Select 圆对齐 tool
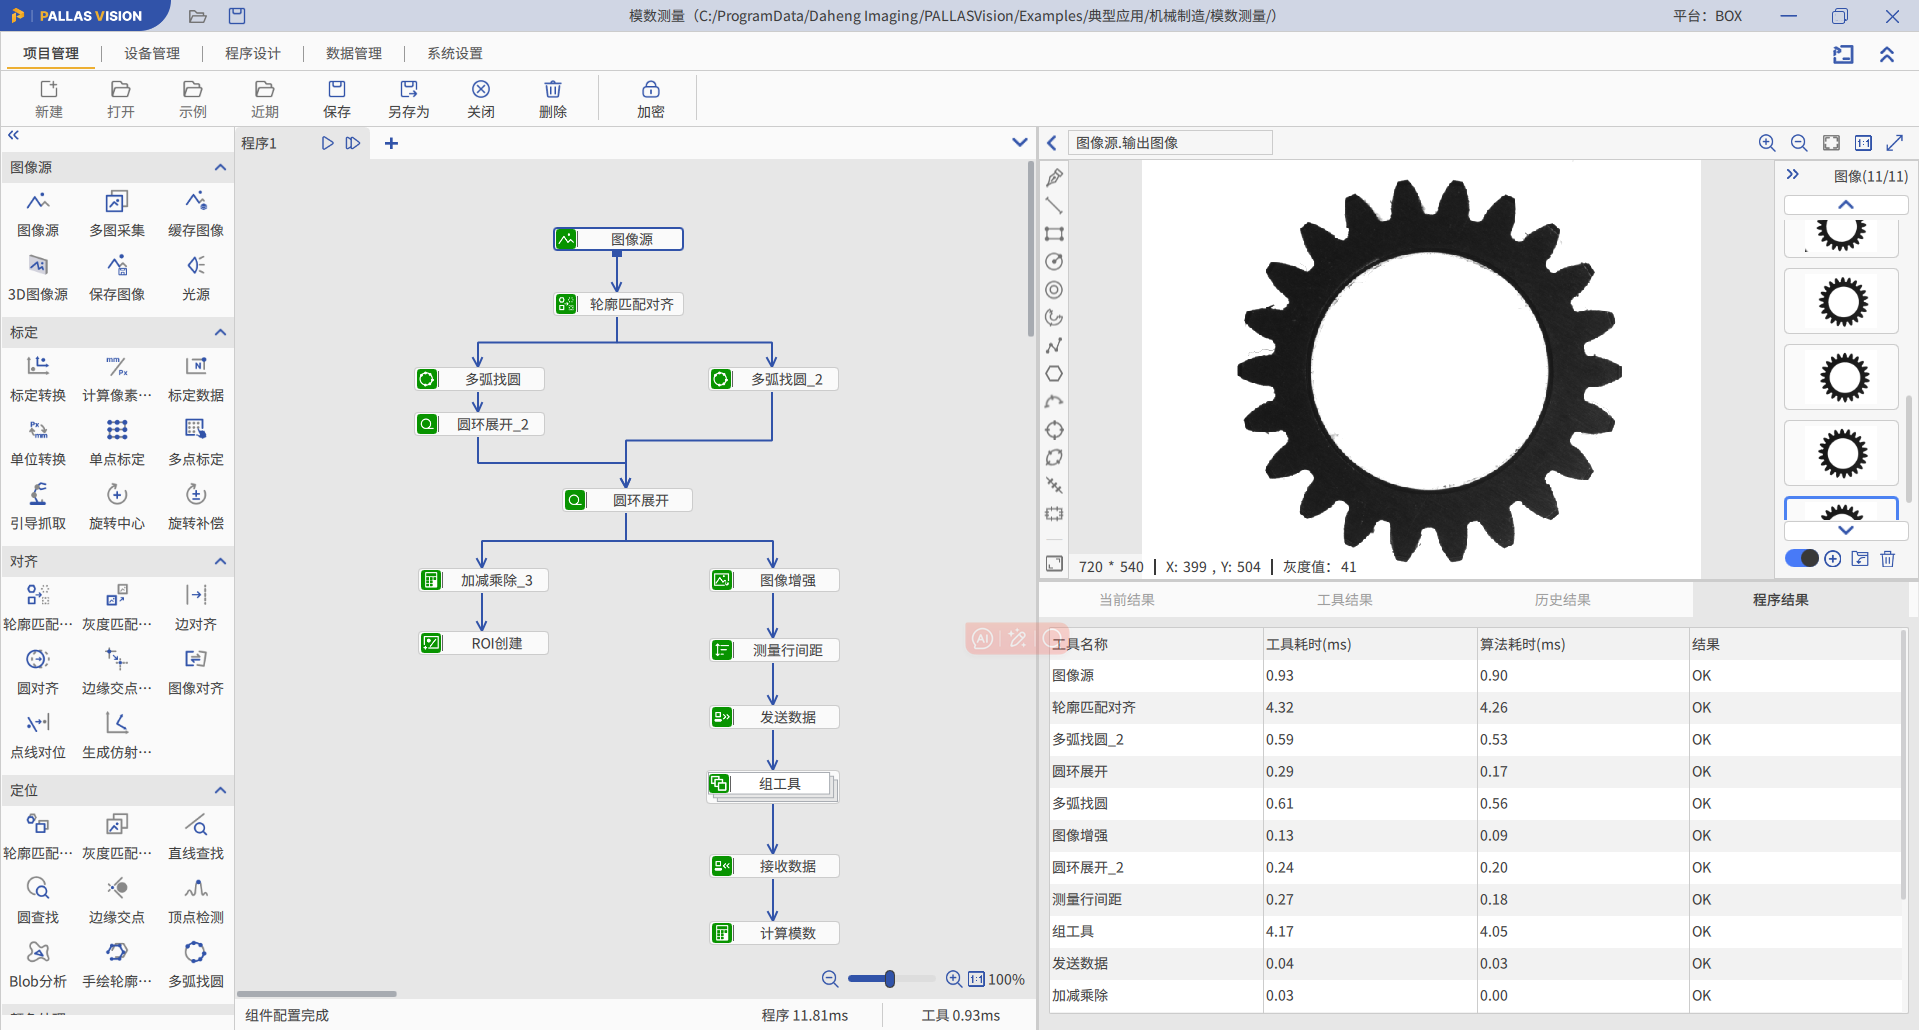The image size is (1919, 1030). (x=38, y=672)
